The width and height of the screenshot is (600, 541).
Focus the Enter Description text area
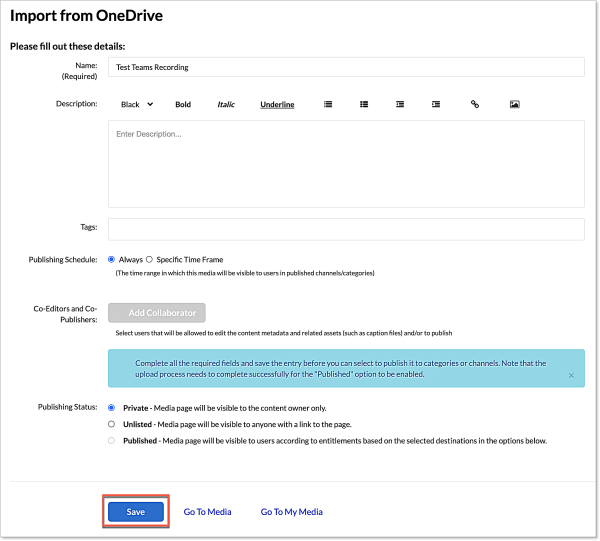tap(346, 164)
